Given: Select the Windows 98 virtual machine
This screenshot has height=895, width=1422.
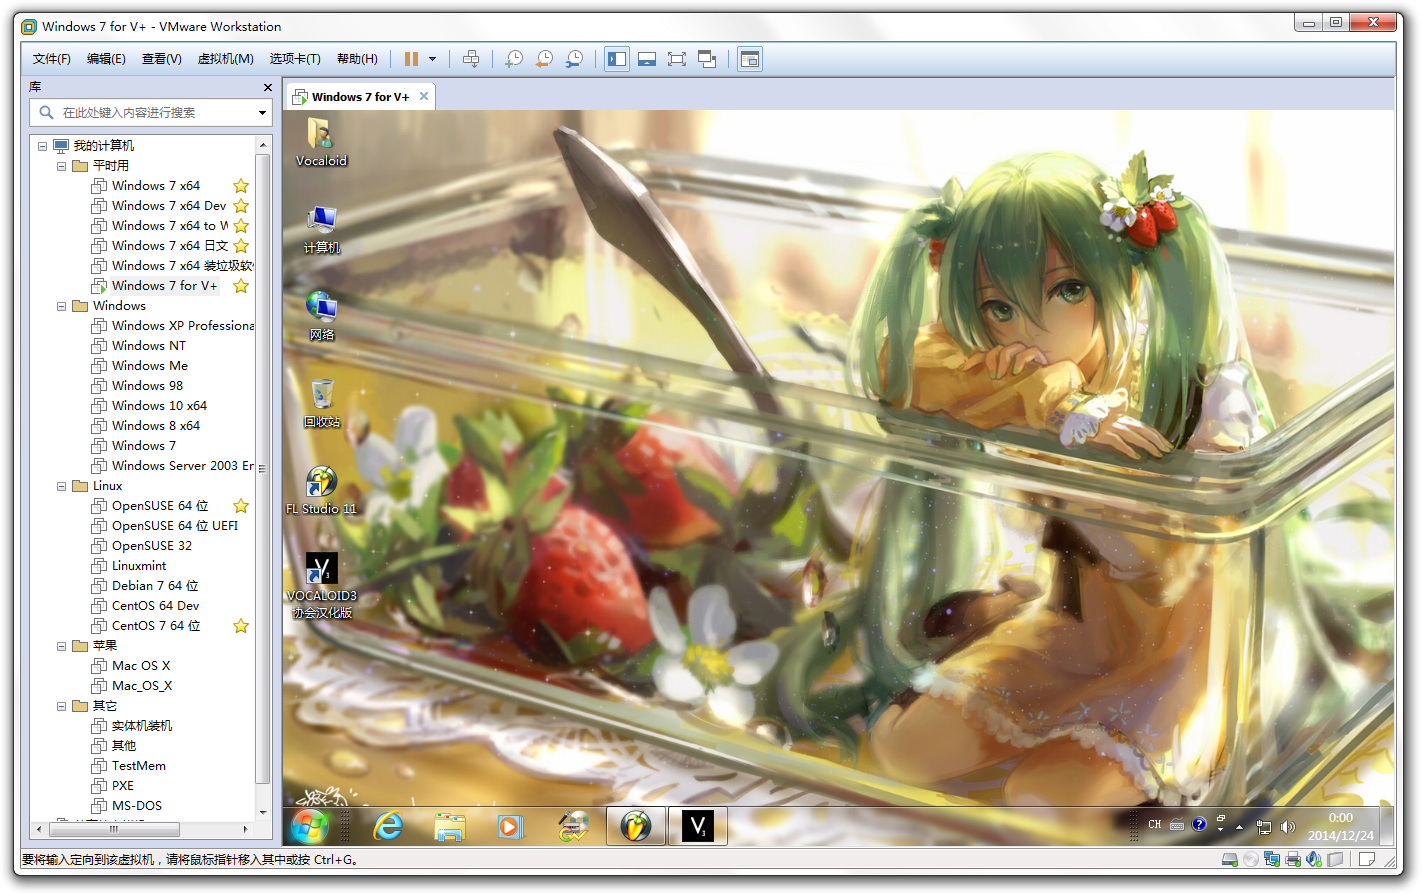Looking at the screenshot, I should click(x=137, y=386).
